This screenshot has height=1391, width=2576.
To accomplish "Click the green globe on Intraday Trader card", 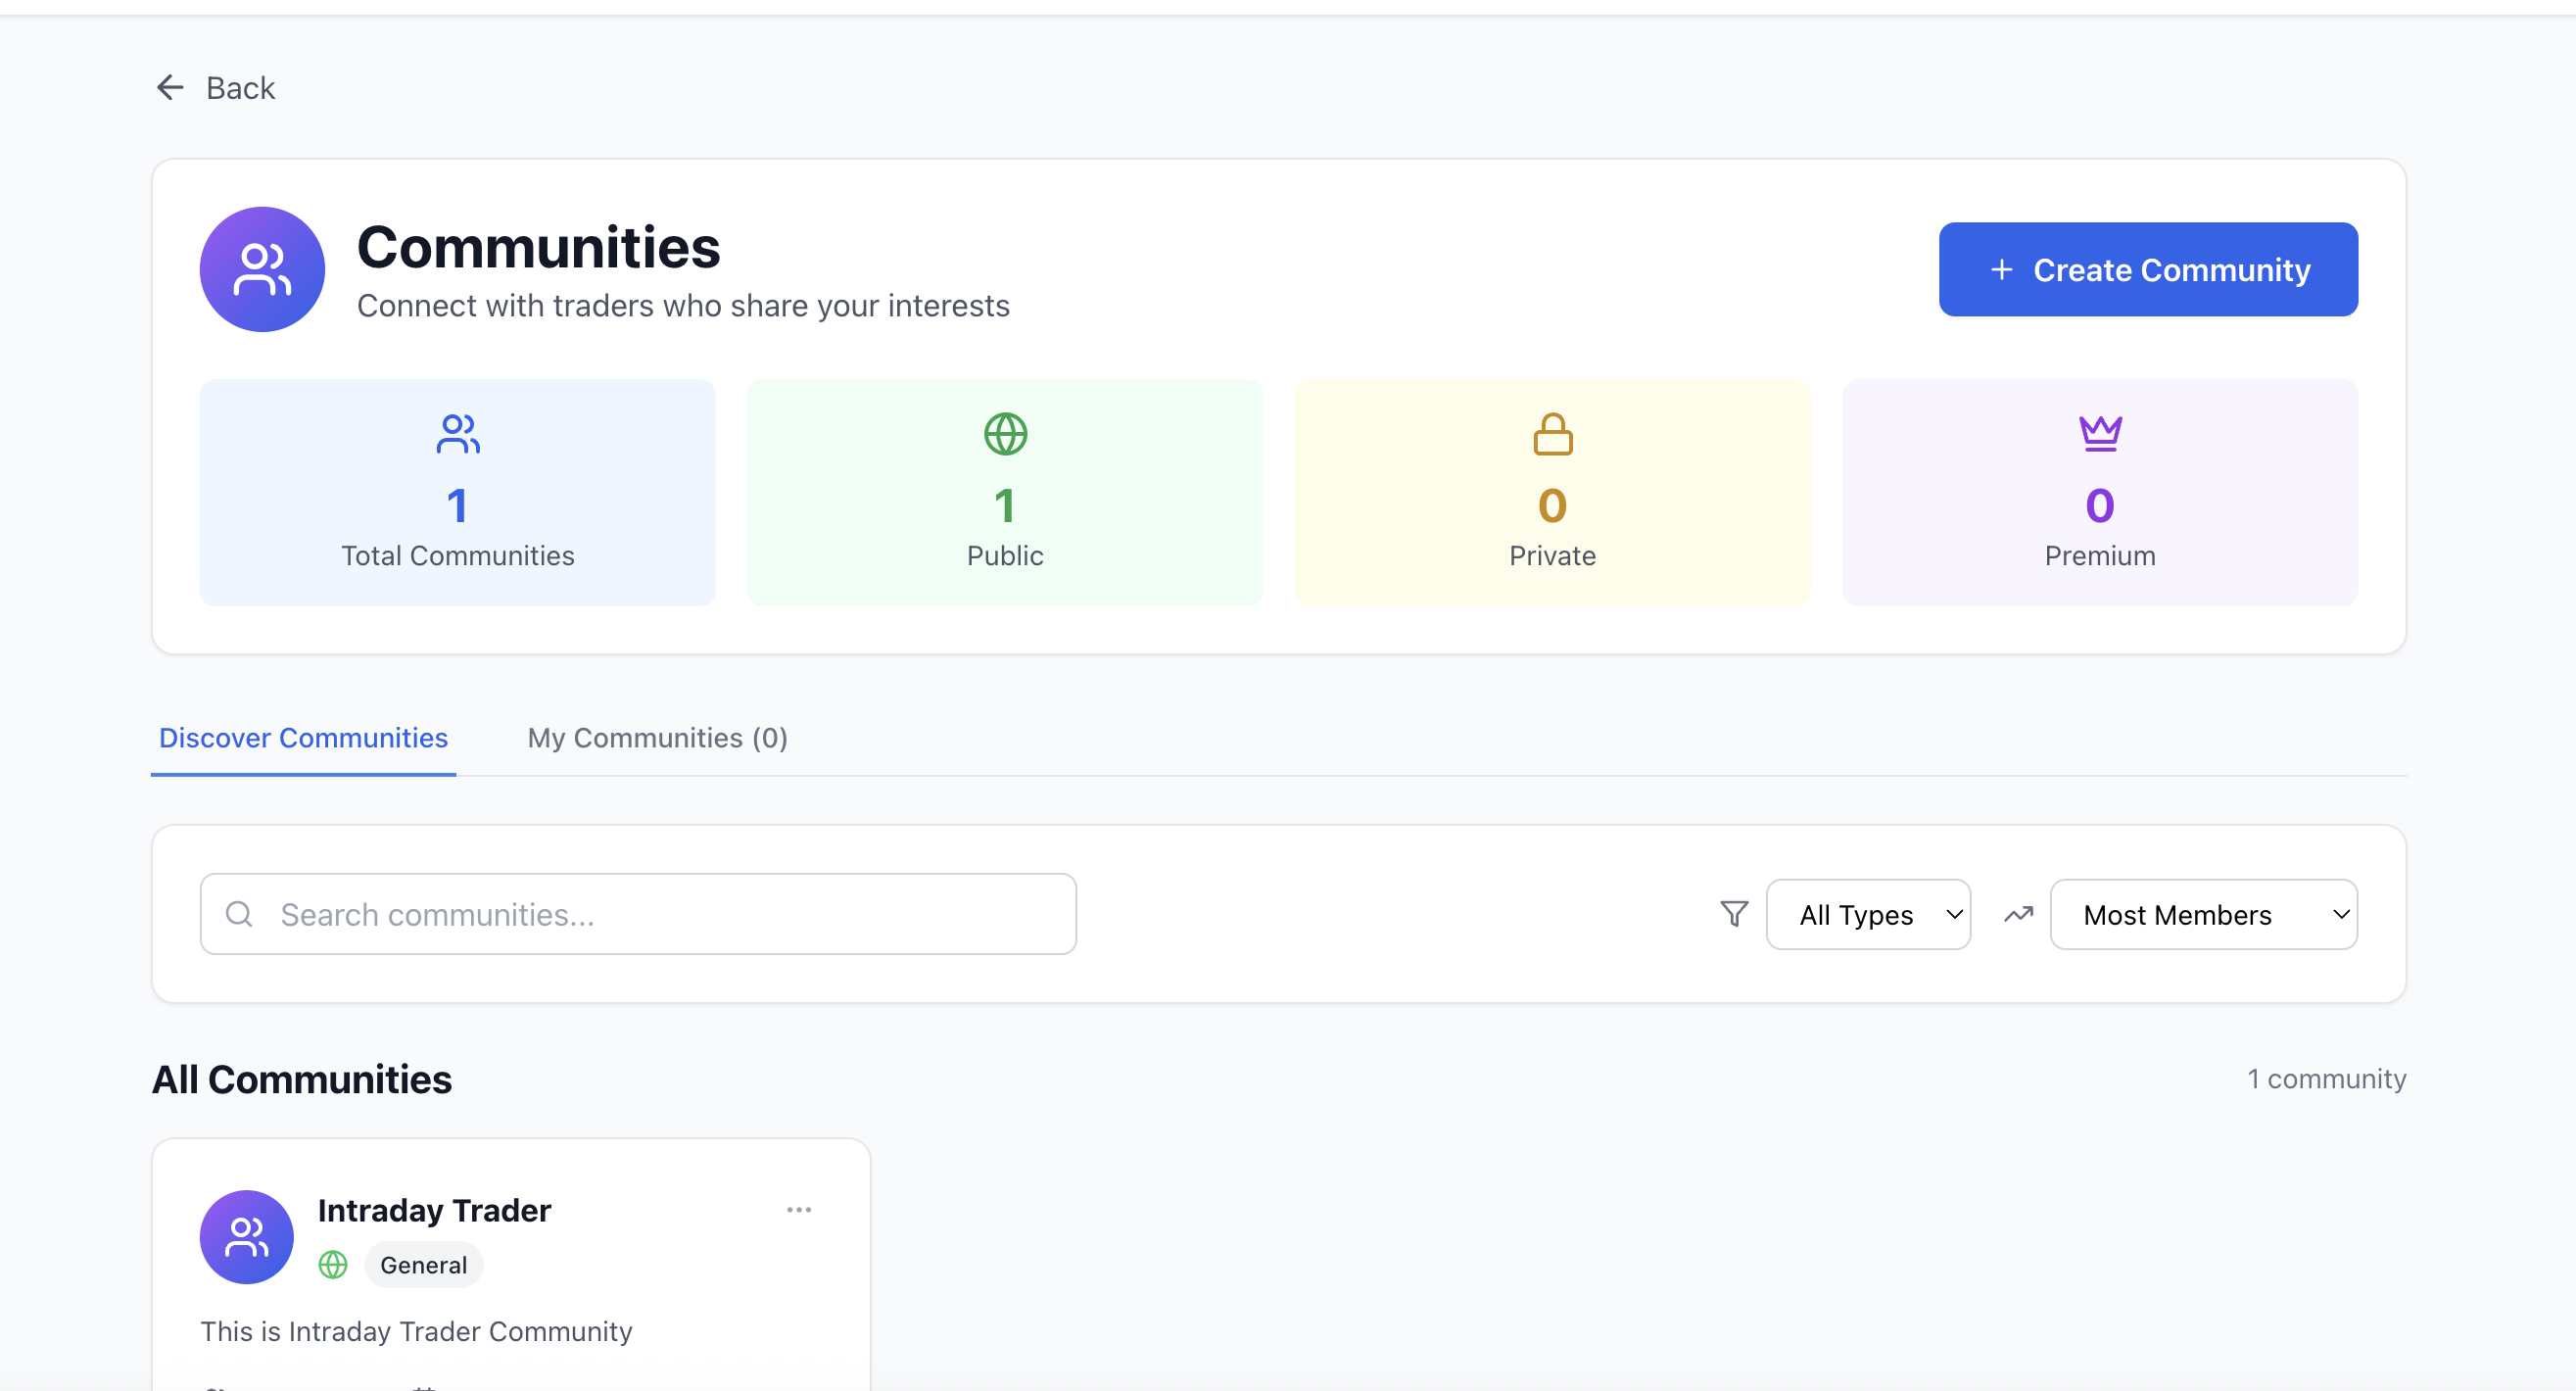I will (333, 1265).
